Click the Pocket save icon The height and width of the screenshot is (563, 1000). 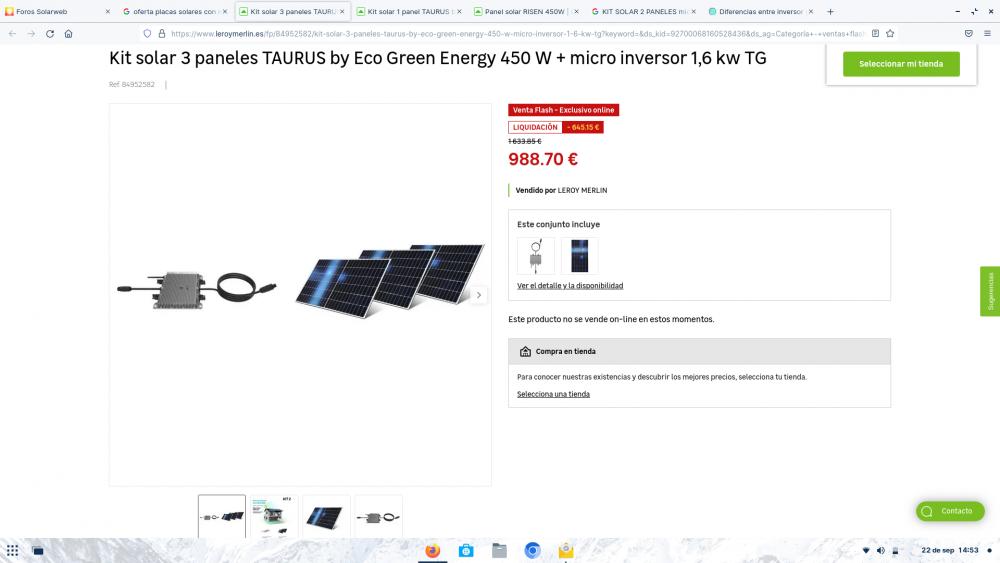pos(968,34)
